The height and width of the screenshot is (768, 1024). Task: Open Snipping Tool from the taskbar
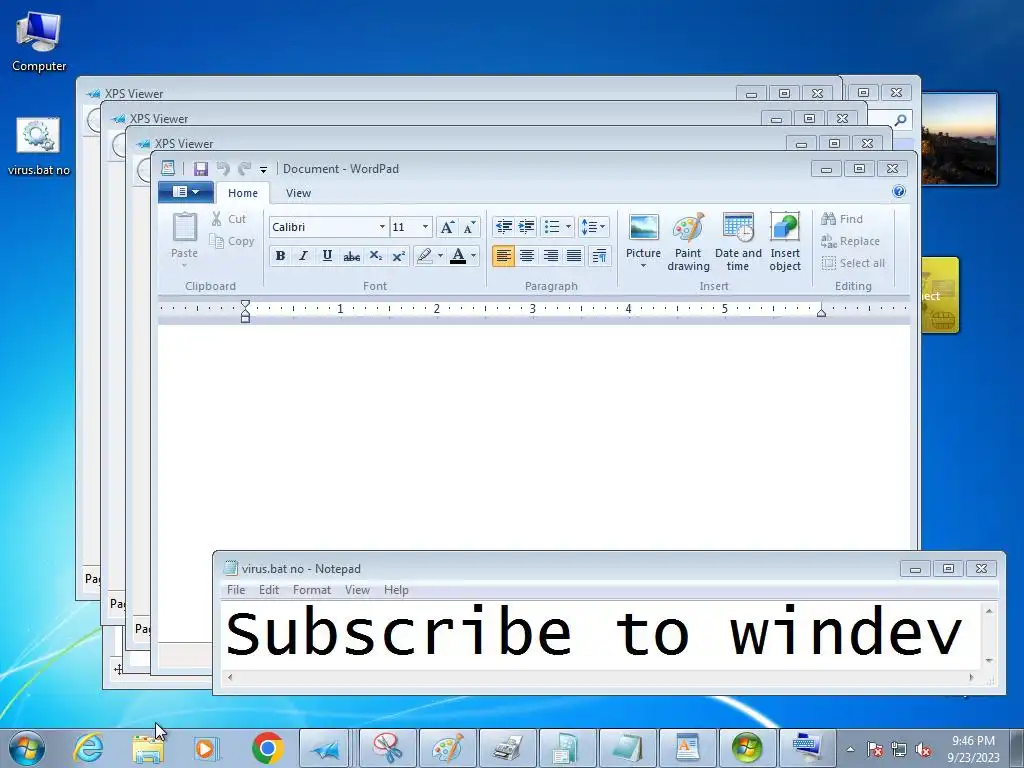click(388, 748)
